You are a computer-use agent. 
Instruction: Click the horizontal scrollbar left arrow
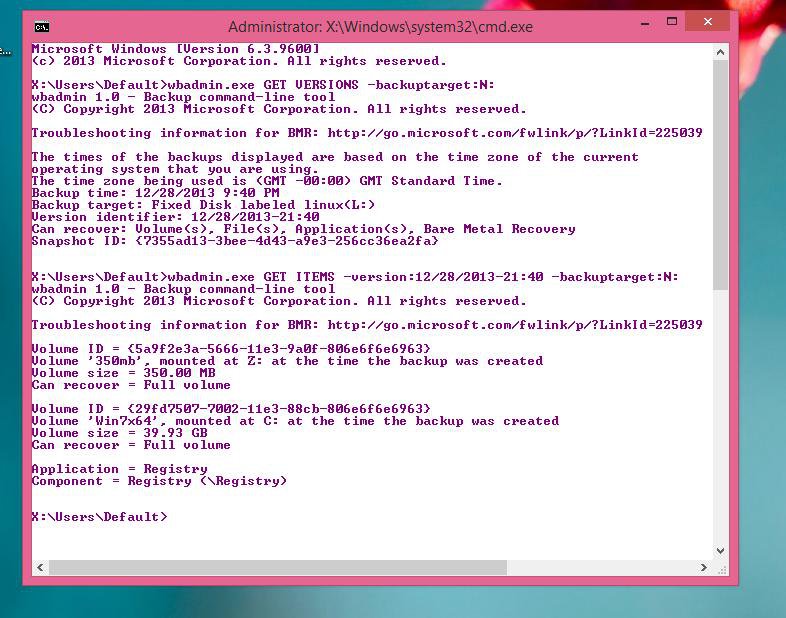pyautogui.click(x=40, y=567)
